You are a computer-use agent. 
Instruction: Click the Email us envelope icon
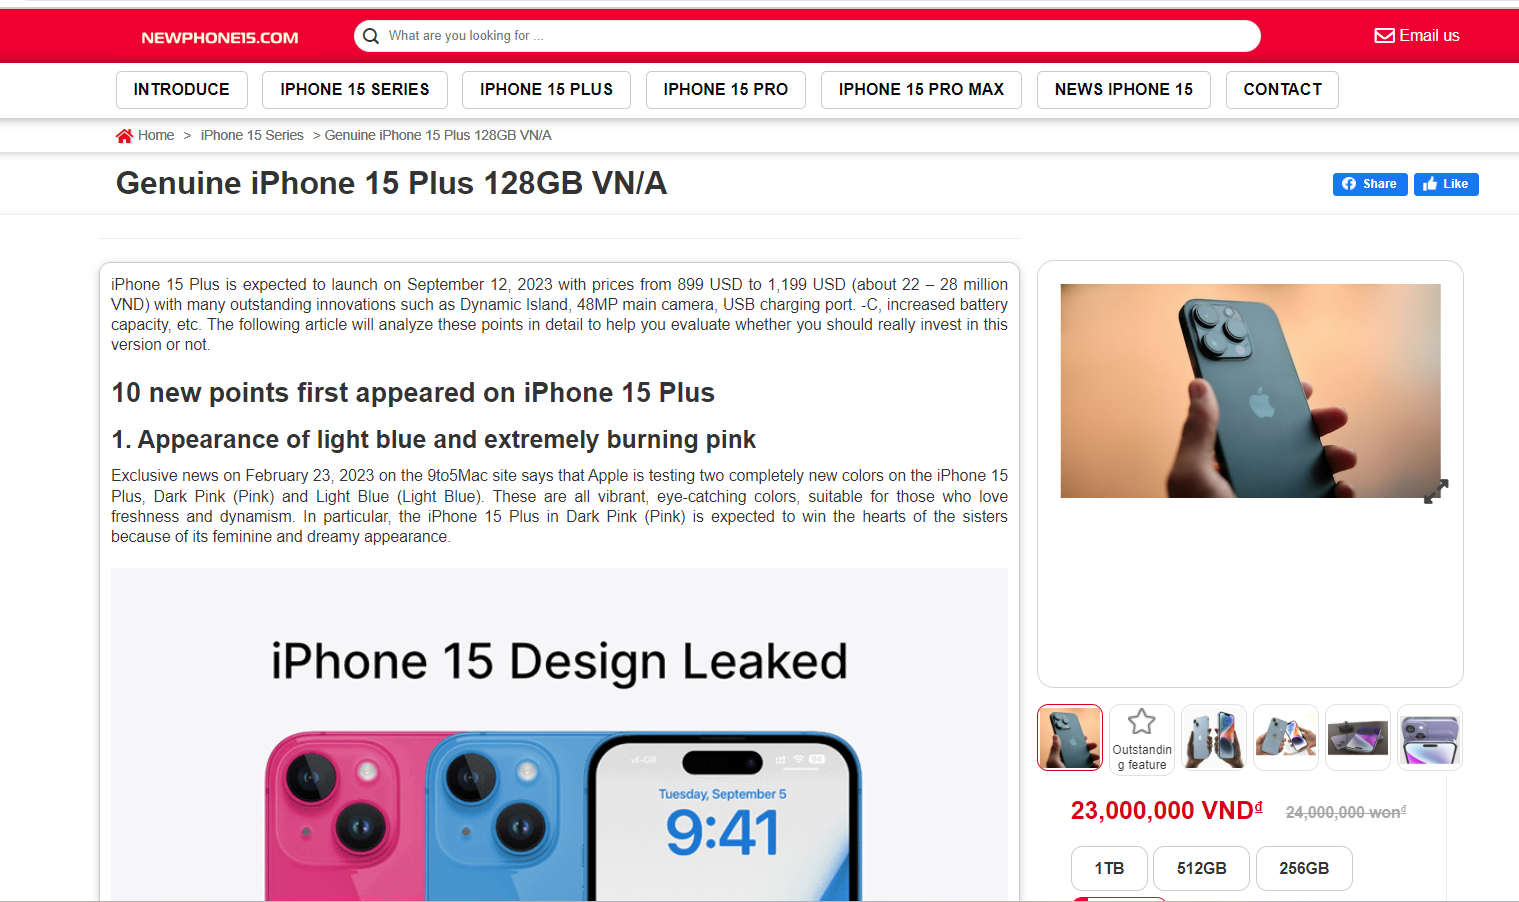tap(1384, 36)
